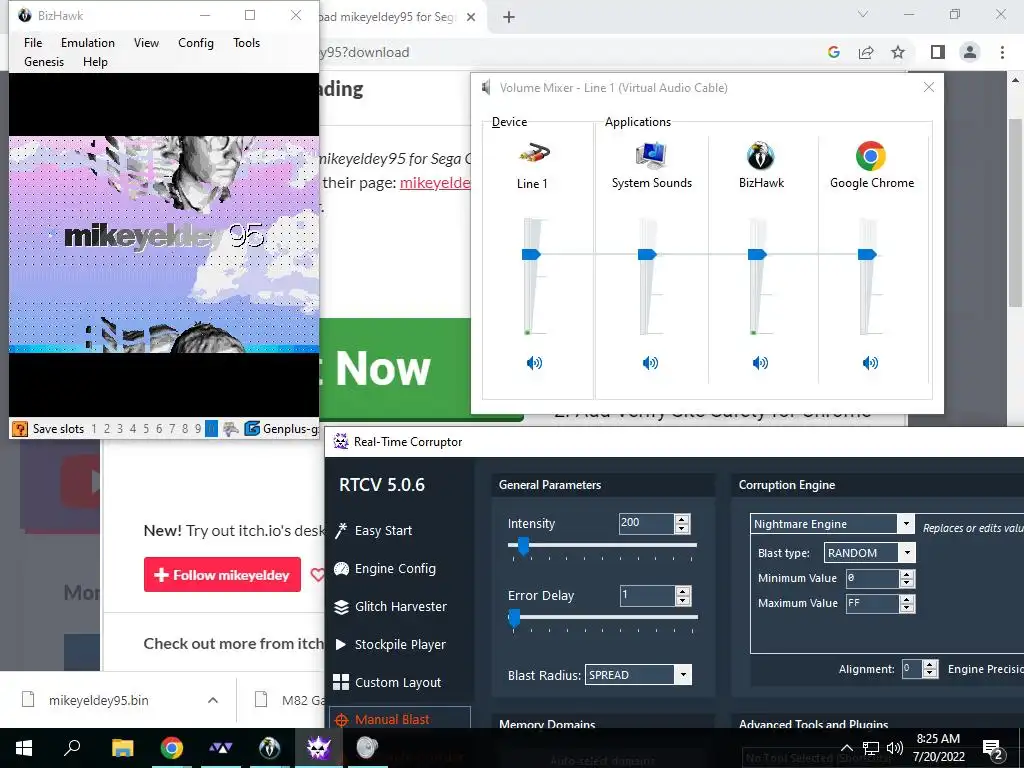The width and height of the screenshot is (1024, 768).
Task: Click the Minimum Value input field
Action: (872, 578)
